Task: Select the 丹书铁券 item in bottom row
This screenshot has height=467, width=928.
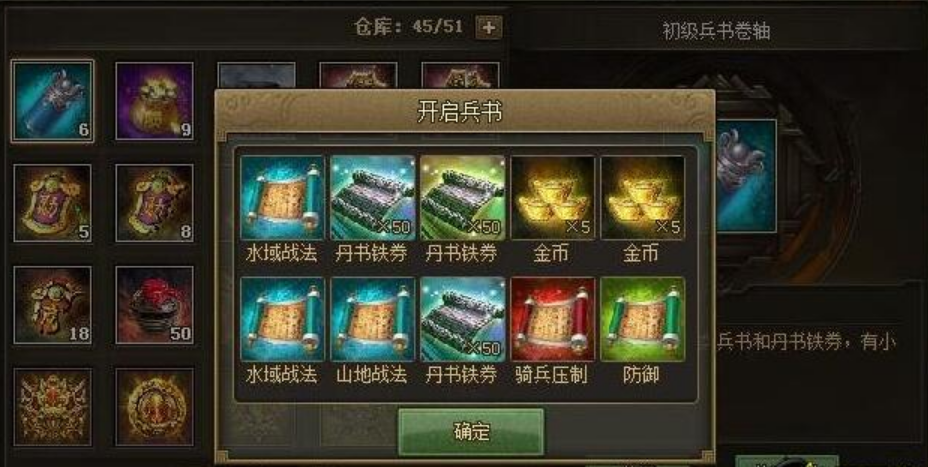Action: [462, 319]
